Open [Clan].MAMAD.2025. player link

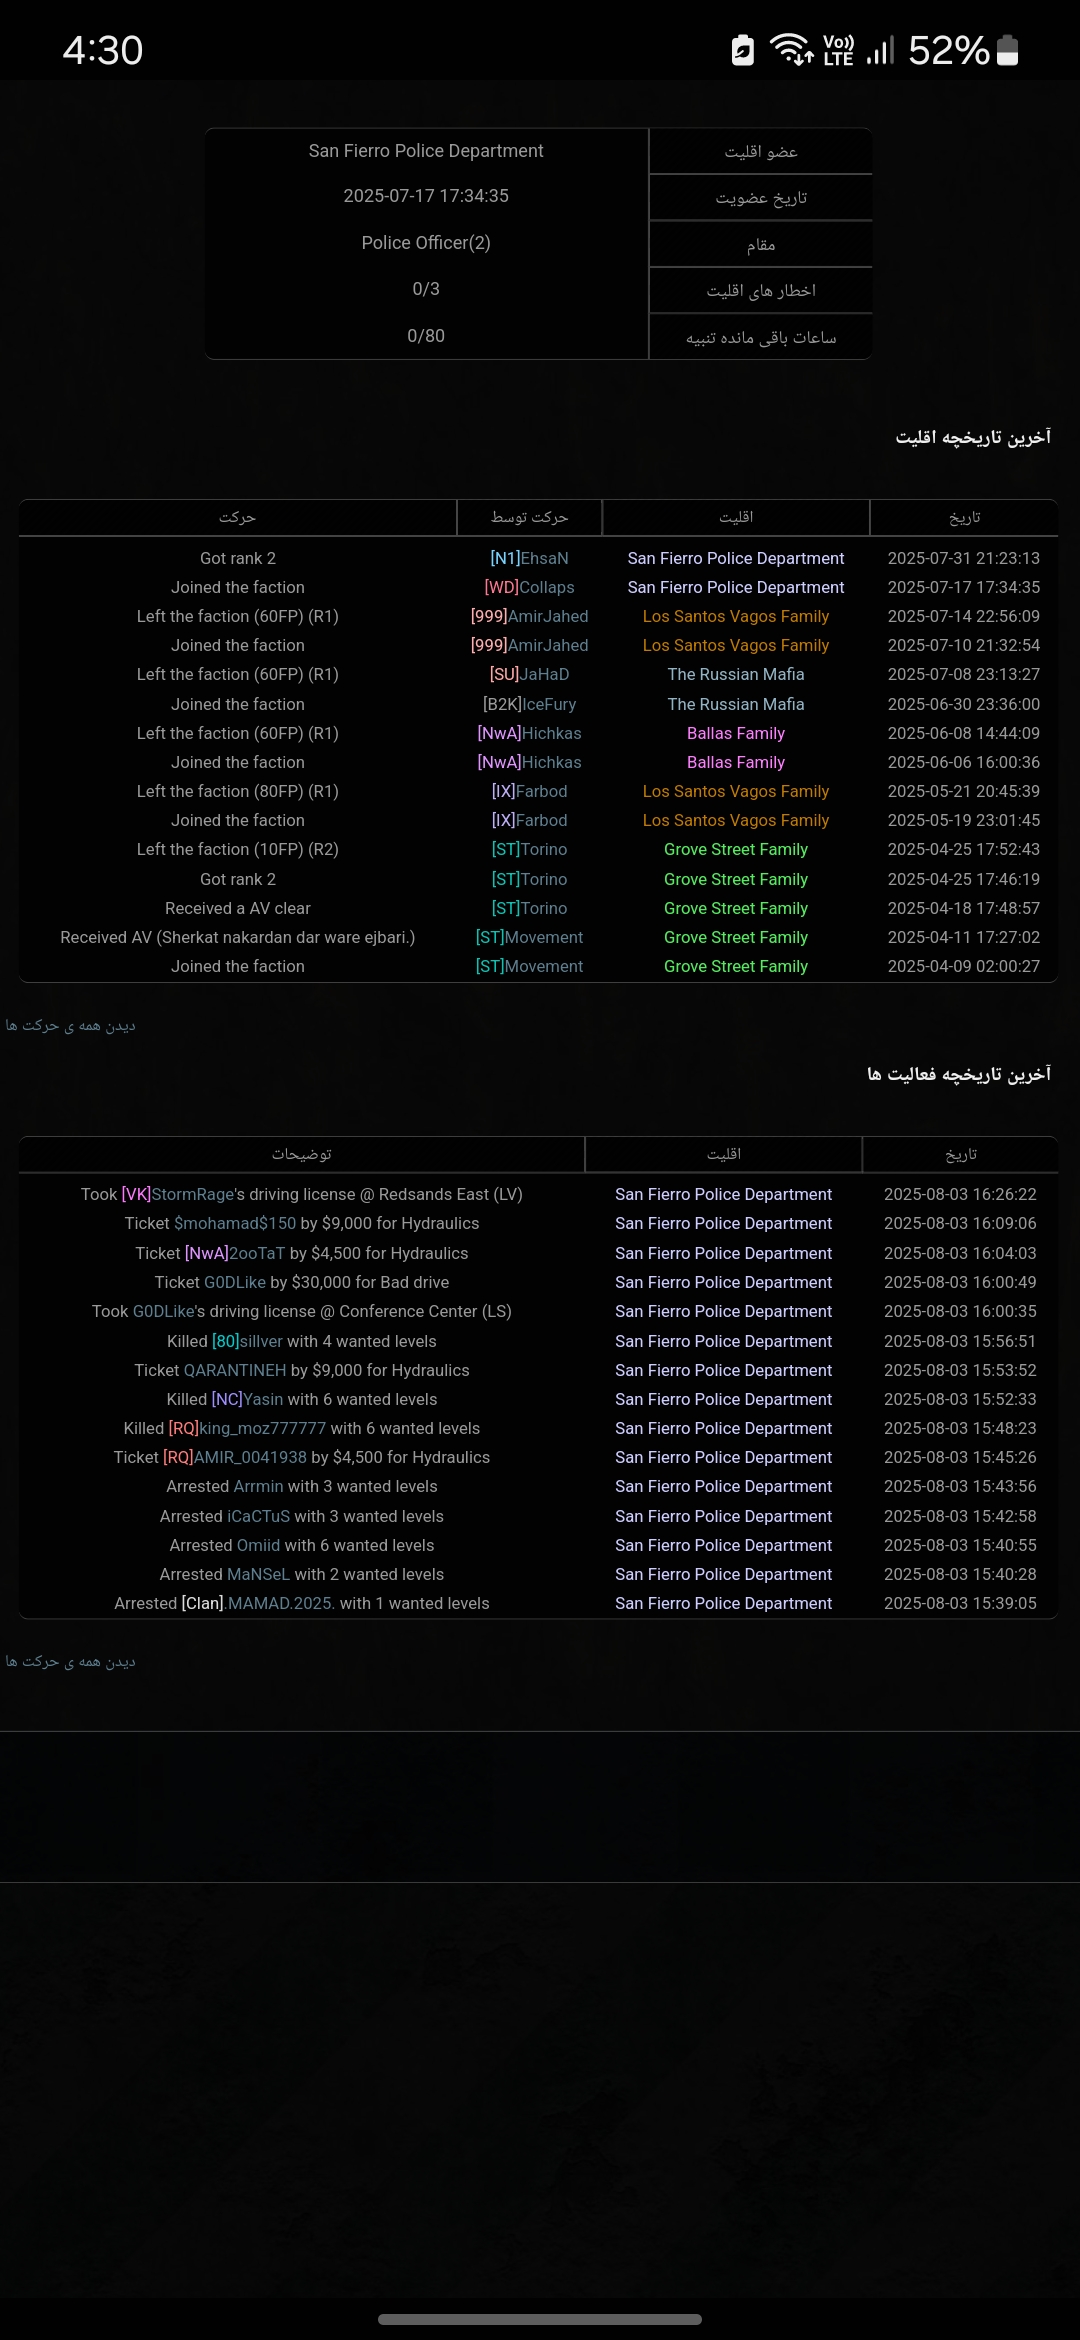tap(258, 1603)
